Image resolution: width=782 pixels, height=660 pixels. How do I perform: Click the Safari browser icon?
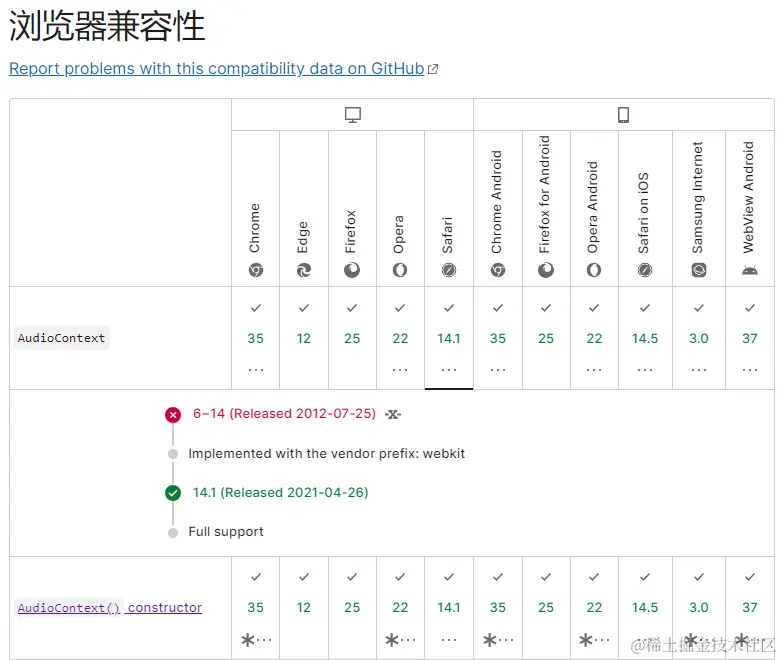(449, 270)
